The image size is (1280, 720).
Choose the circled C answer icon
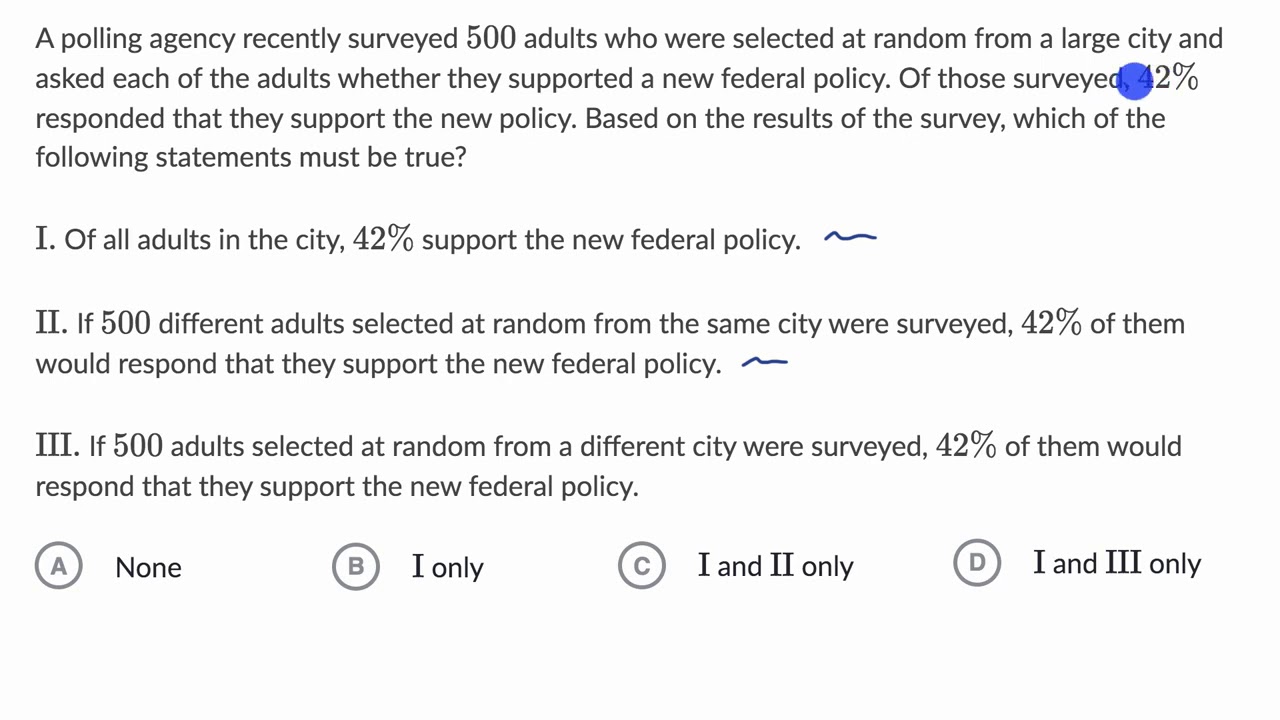(642, 566)
